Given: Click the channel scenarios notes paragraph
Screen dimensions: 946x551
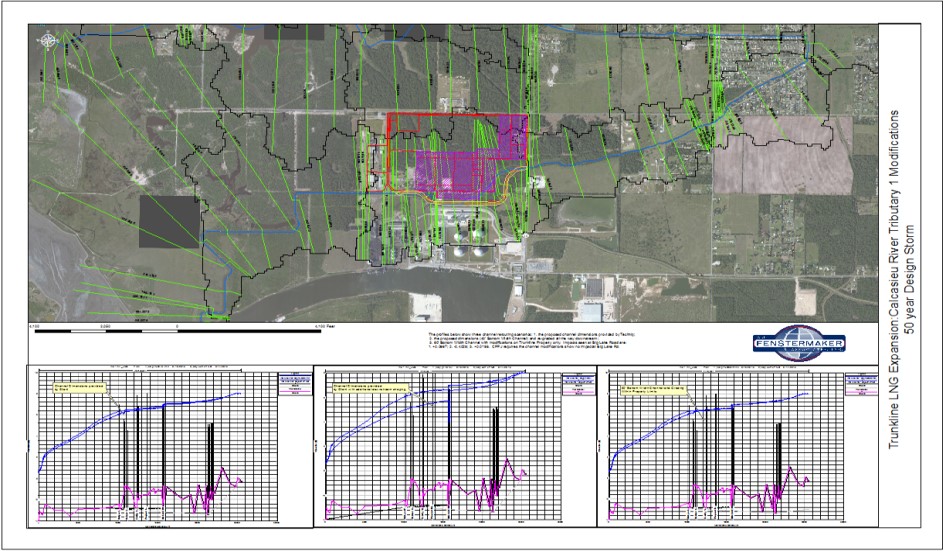Looking at the screenshot, I should click(x=532, y=340).
